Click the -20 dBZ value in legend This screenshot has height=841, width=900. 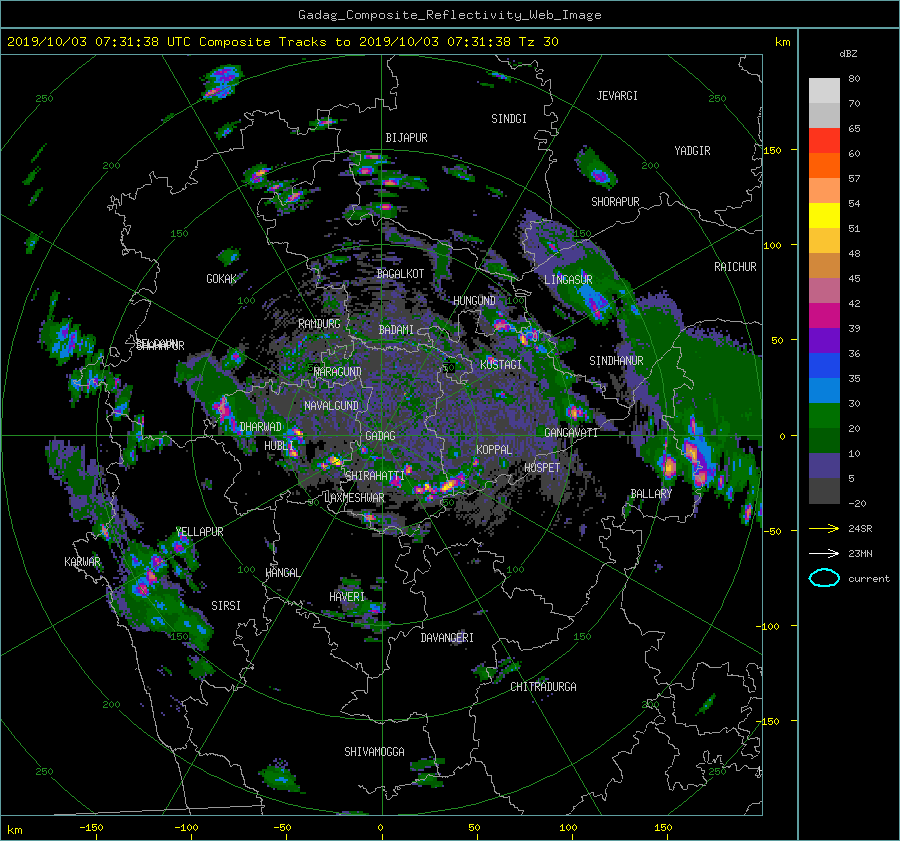[857, 503]
